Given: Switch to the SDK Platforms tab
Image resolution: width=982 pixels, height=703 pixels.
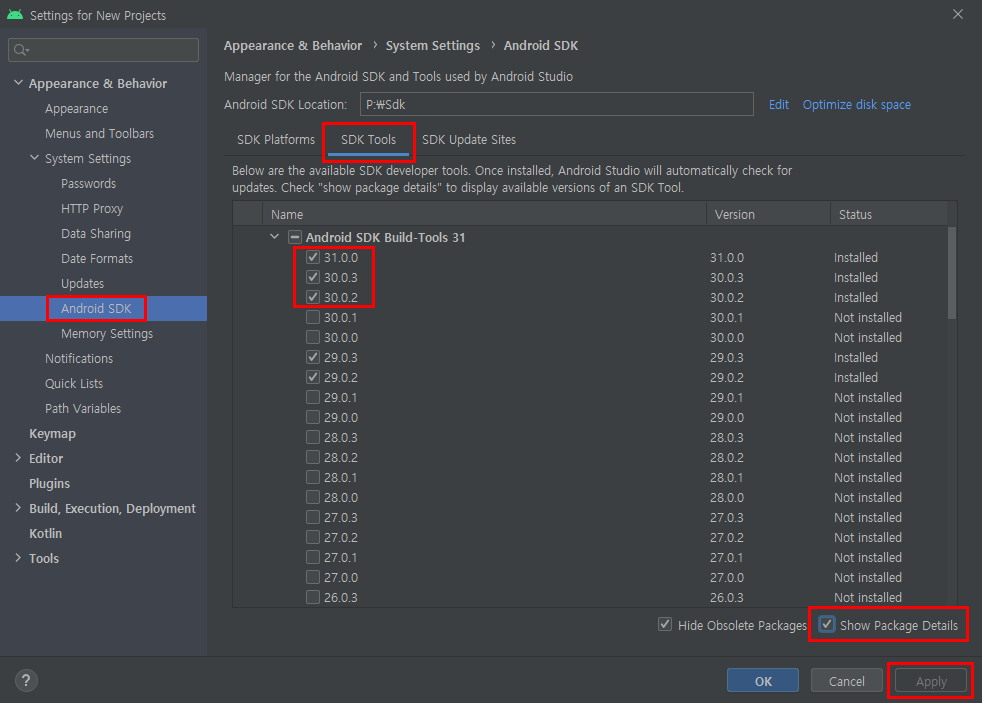Looking at the screenshot, I should (x=275, y=139).
